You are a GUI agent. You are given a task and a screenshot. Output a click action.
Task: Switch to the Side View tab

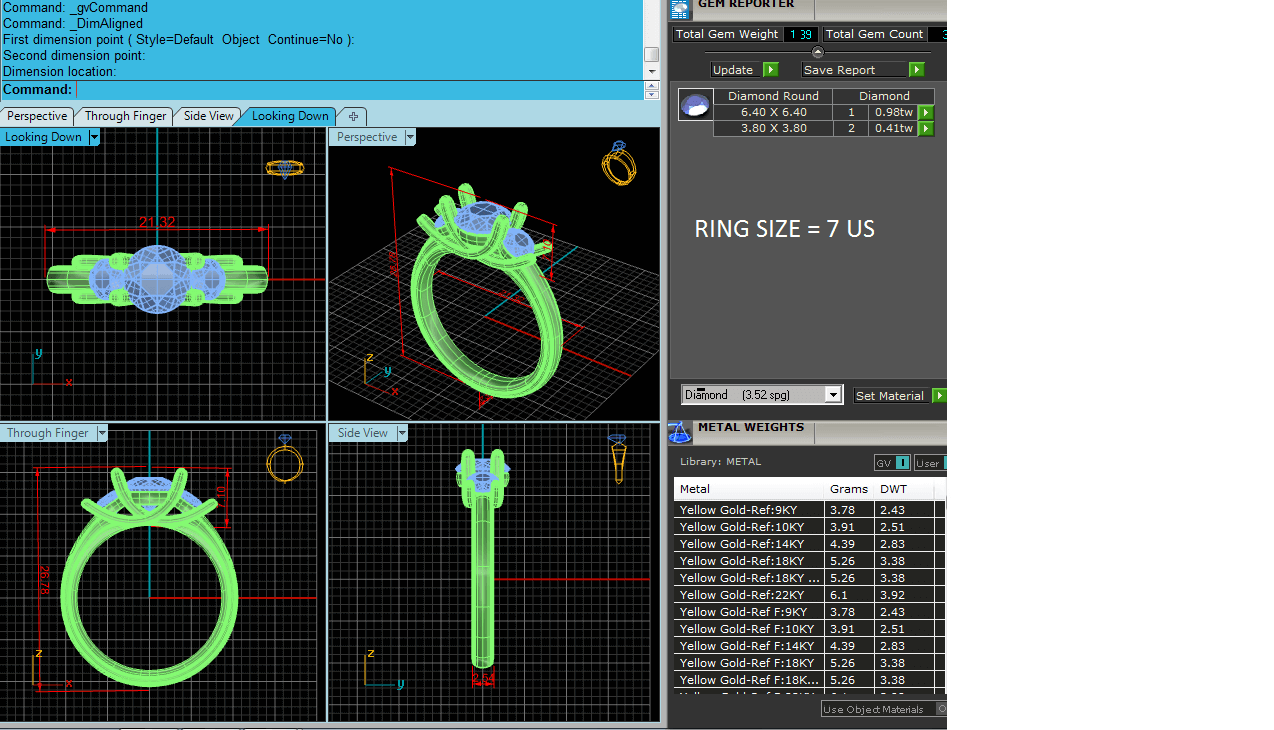click(x=208, y=116)
